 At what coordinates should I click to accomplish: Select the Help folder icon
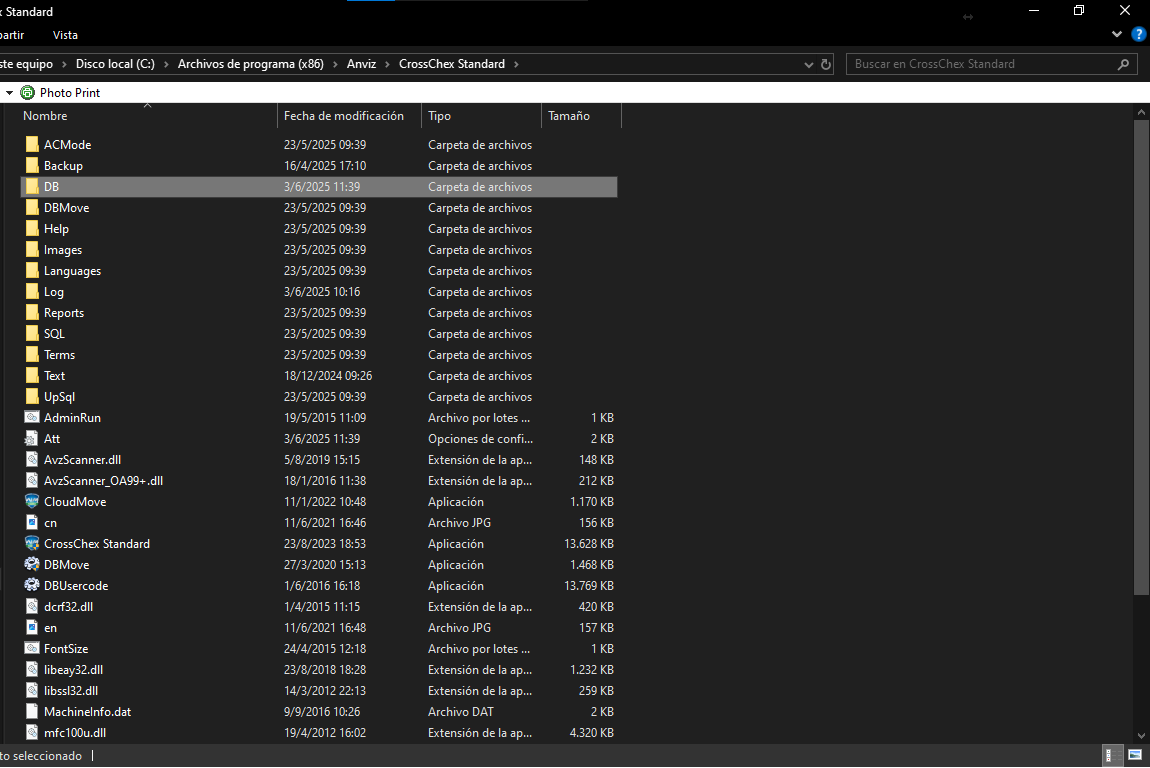coord(32,229)
